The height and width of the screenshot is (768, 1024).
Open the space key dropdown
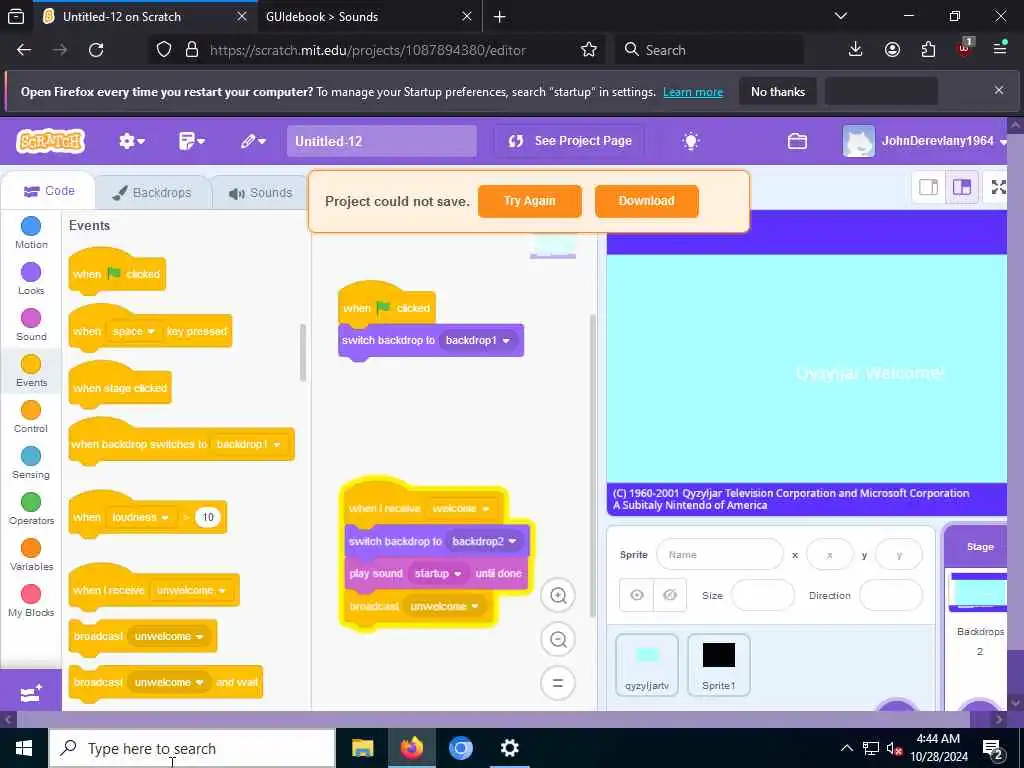133,332
